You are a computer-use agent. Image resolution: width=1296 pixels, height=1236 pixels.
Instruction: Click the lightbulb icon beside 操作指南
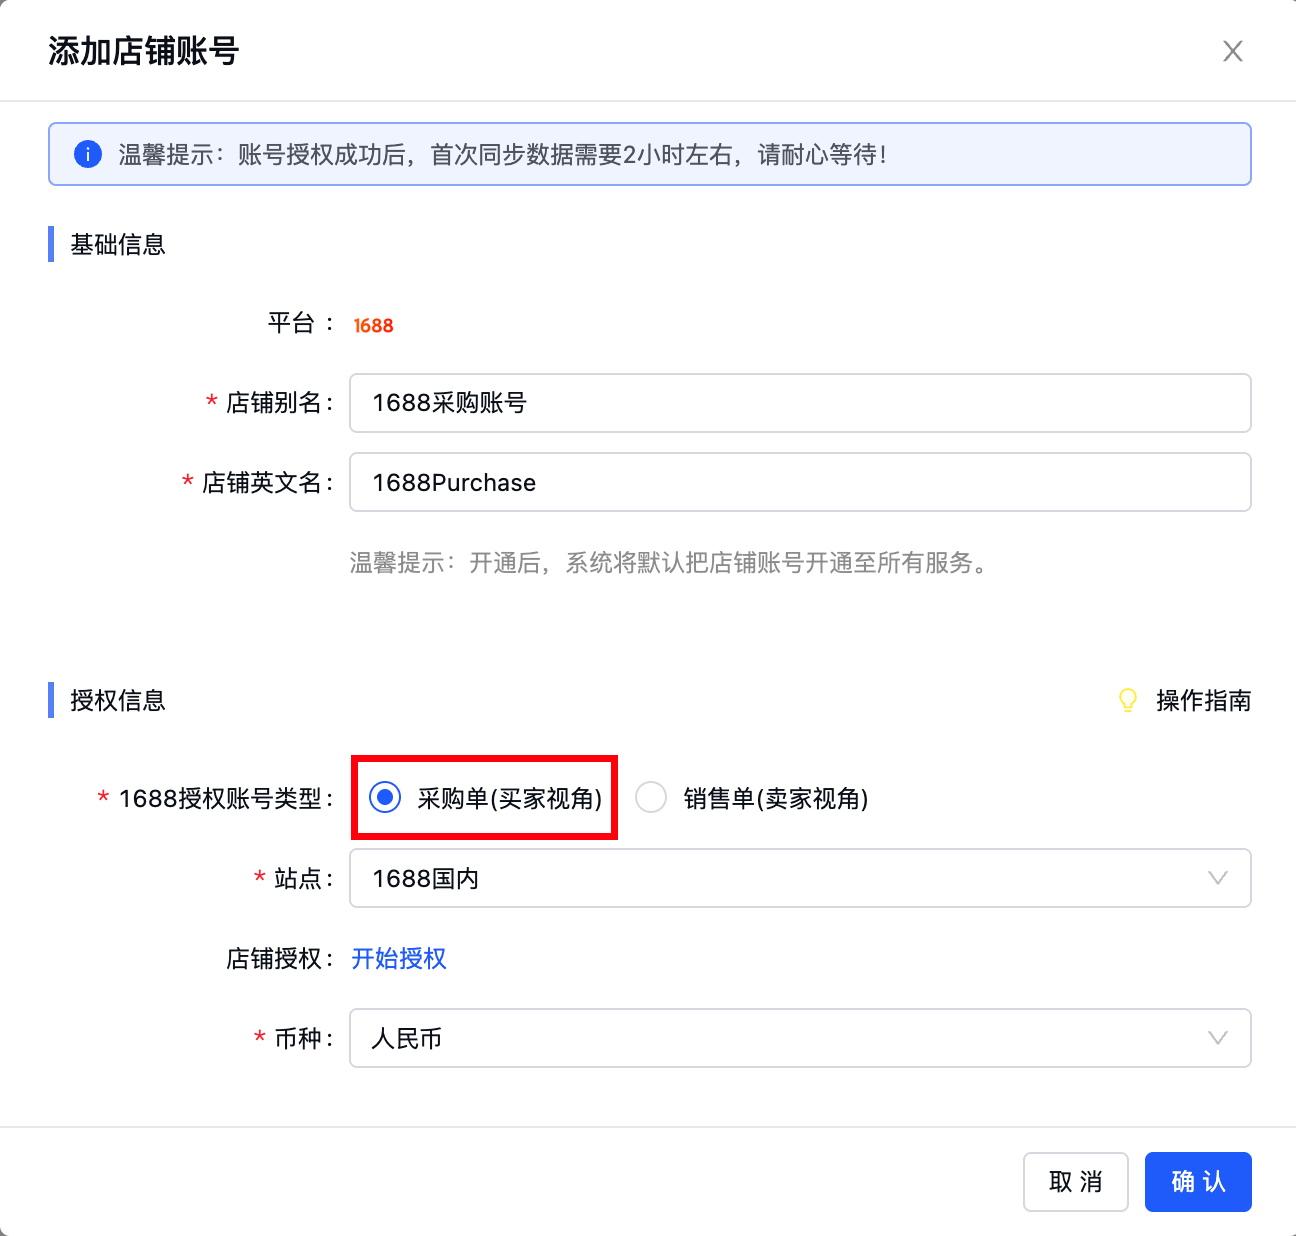1128,700
